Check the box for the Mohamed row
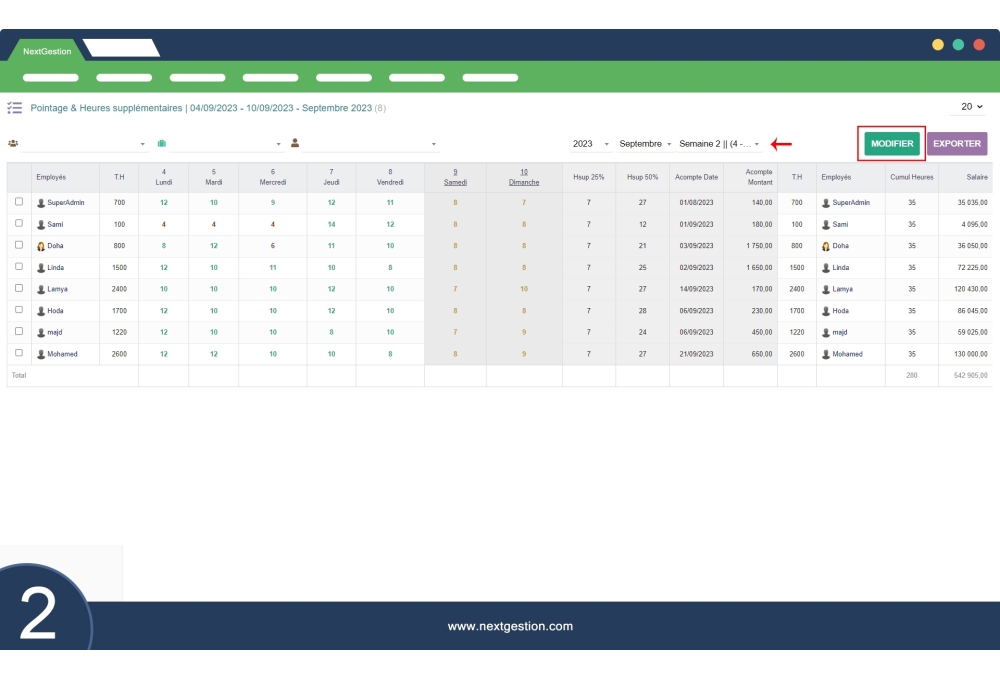The width and height of the screenshot is (1000, 679). click(19, 353)
